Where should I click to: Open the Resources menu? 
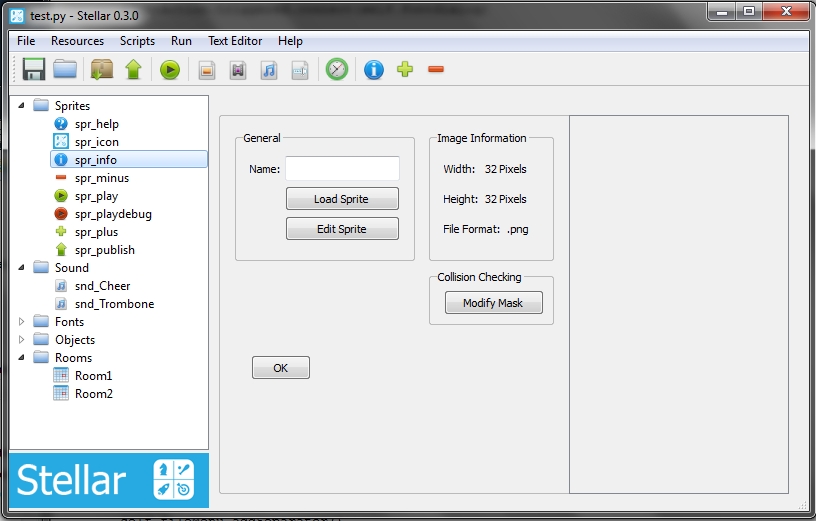tap(78, 41)
